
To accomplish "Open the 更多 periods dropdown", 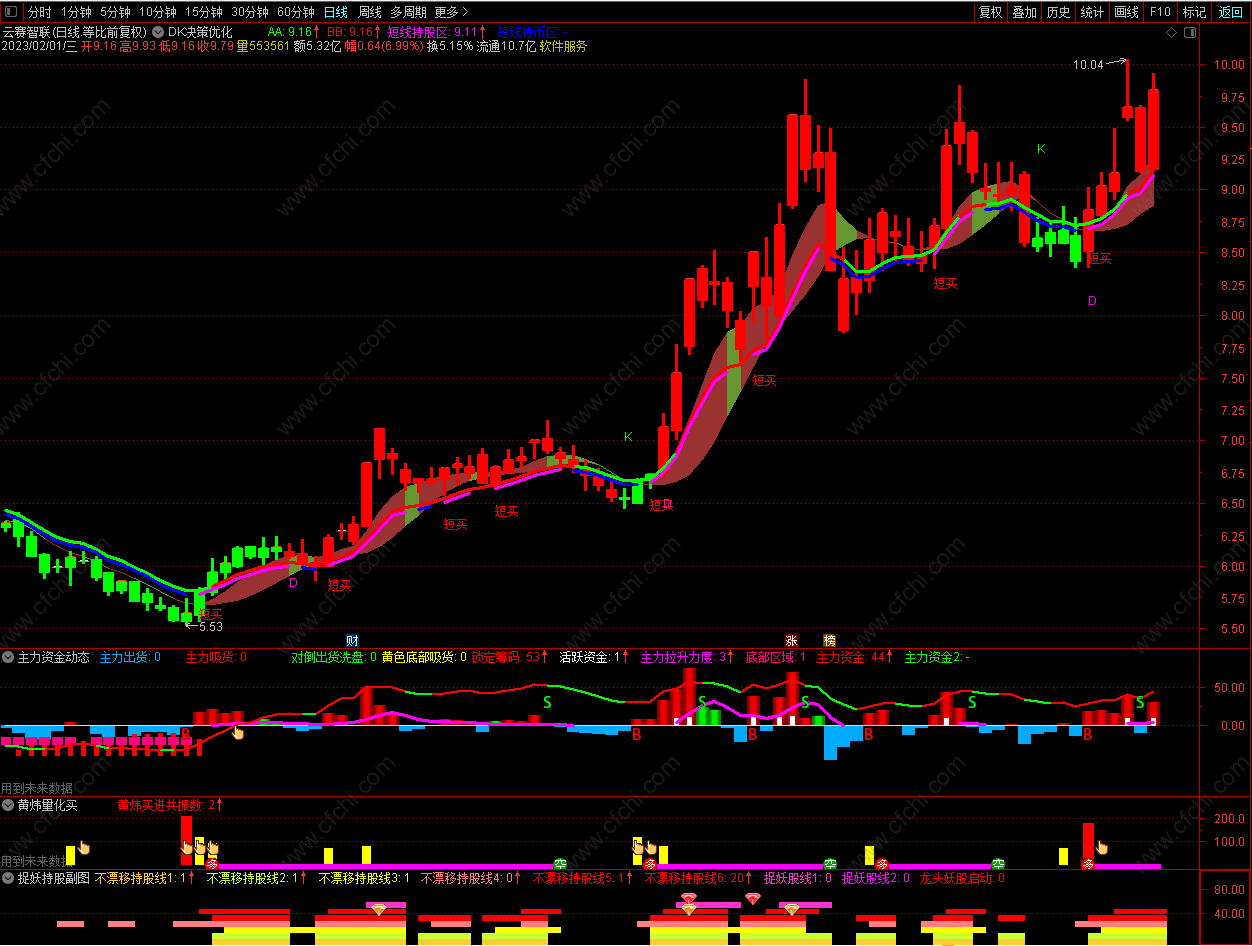I will [451, 12].
